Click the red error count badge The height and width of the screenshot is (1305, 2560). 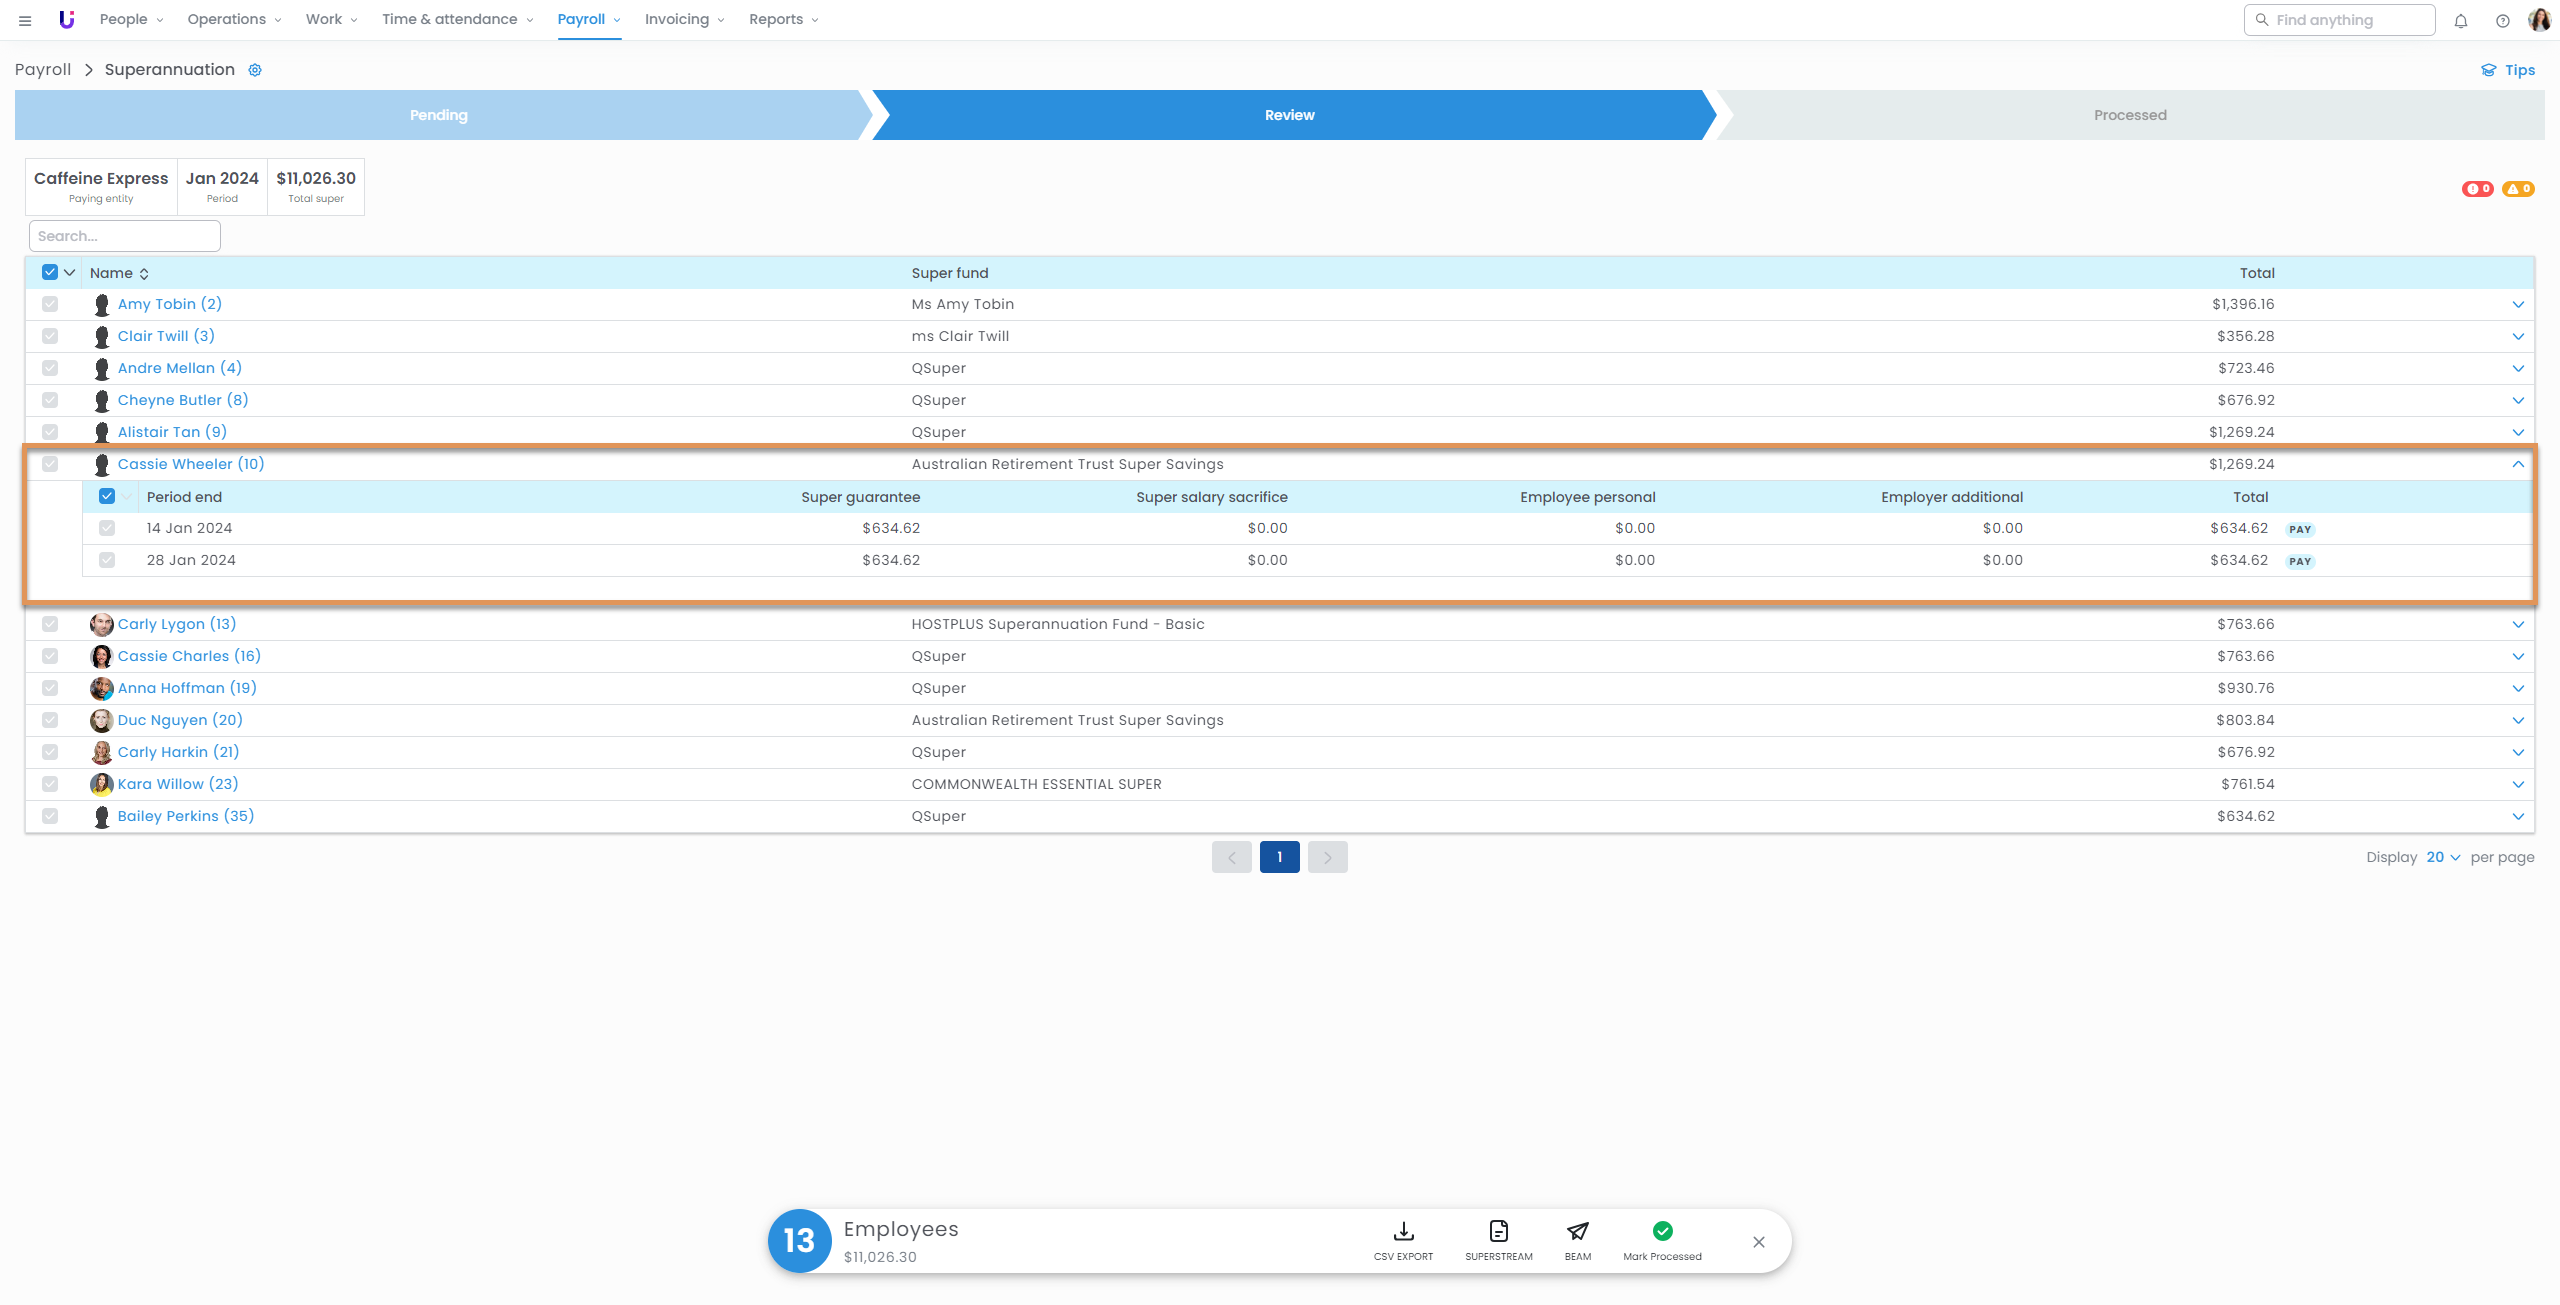point(2477,189)
